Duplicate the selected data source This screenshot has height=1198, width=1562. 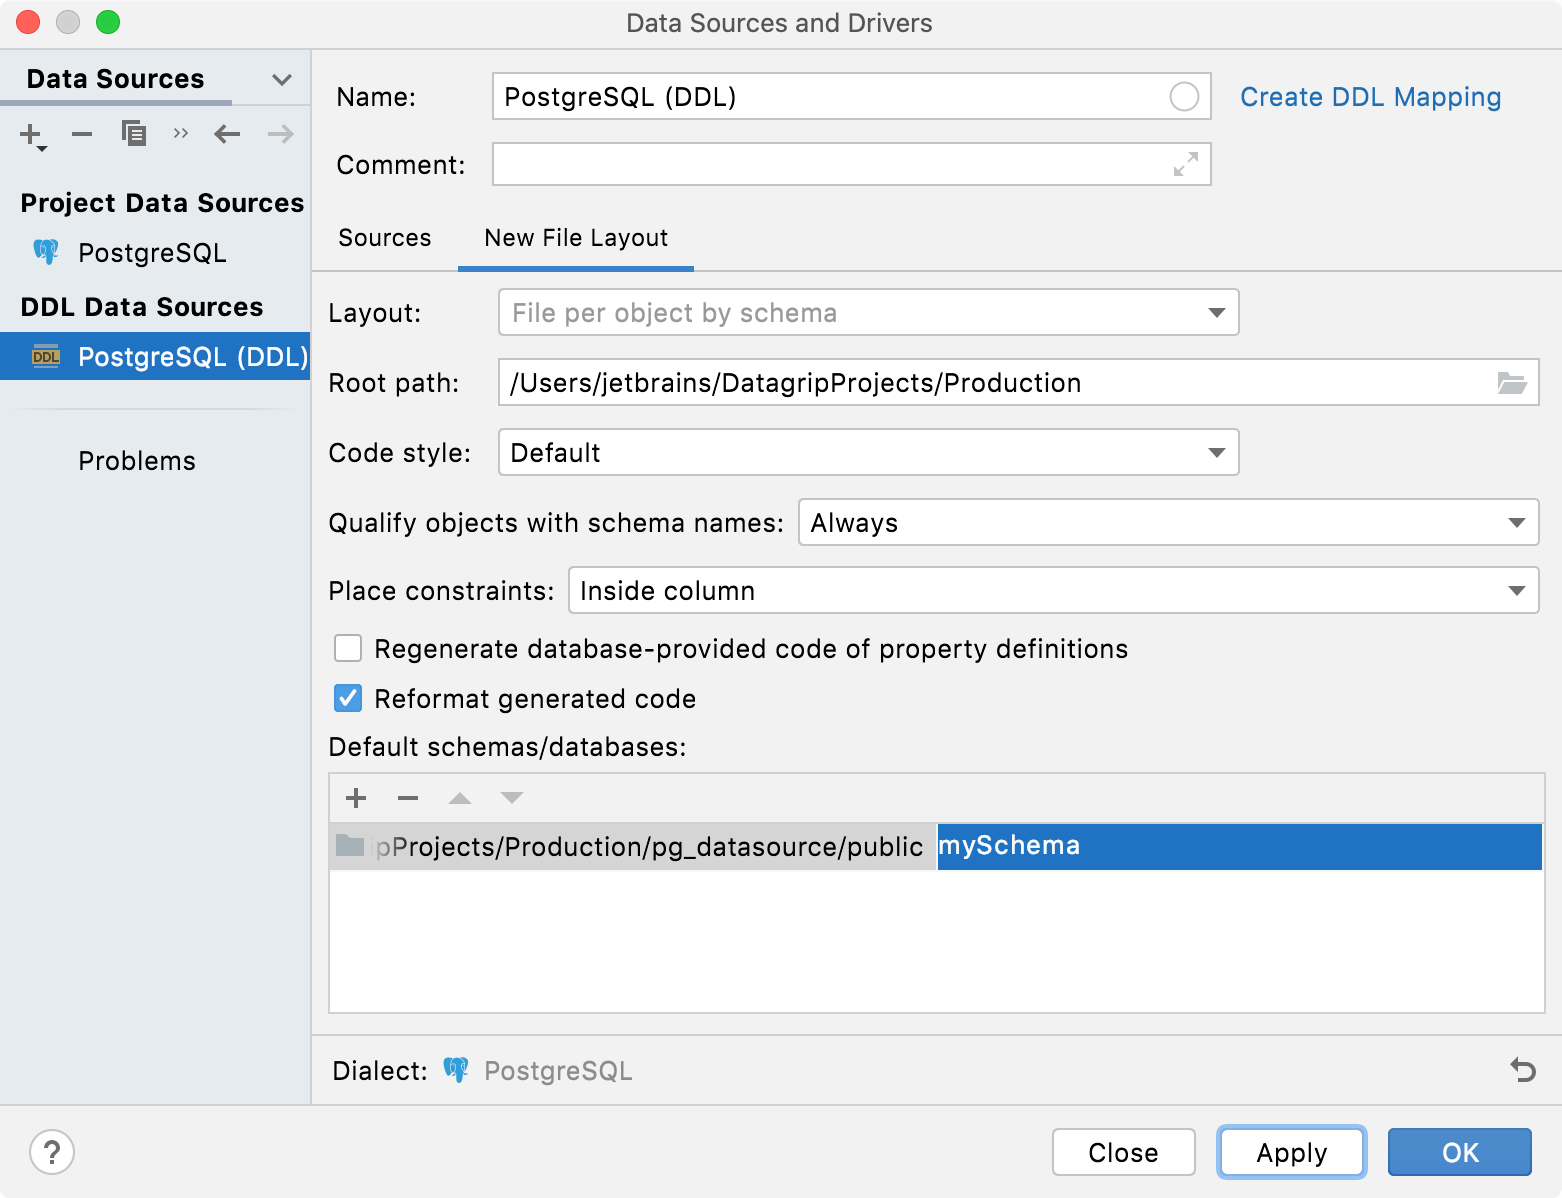click(133, 133)
